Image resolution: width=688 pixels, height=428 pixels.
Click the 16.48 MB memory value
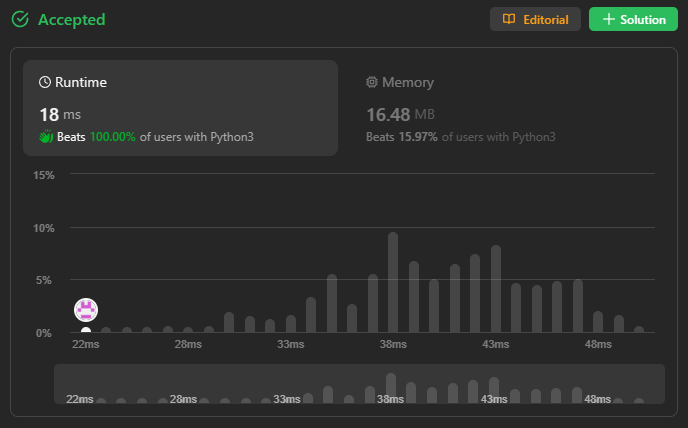tap(400, 115)
